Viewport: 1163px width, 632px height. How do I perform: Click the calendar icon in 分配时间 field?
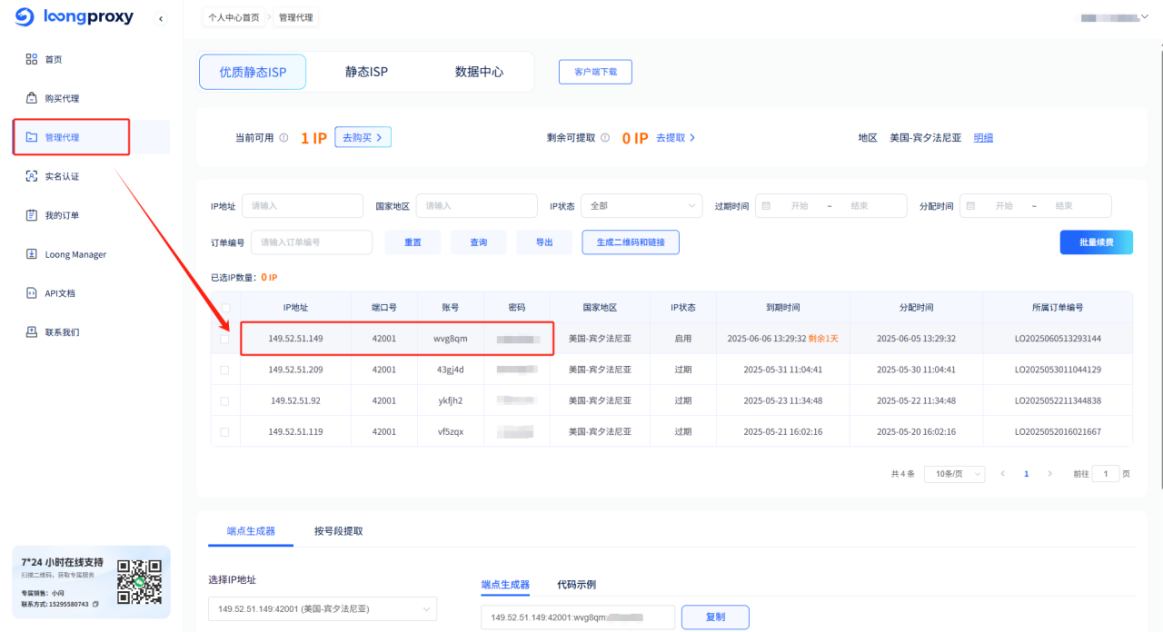tap(970, 205)
